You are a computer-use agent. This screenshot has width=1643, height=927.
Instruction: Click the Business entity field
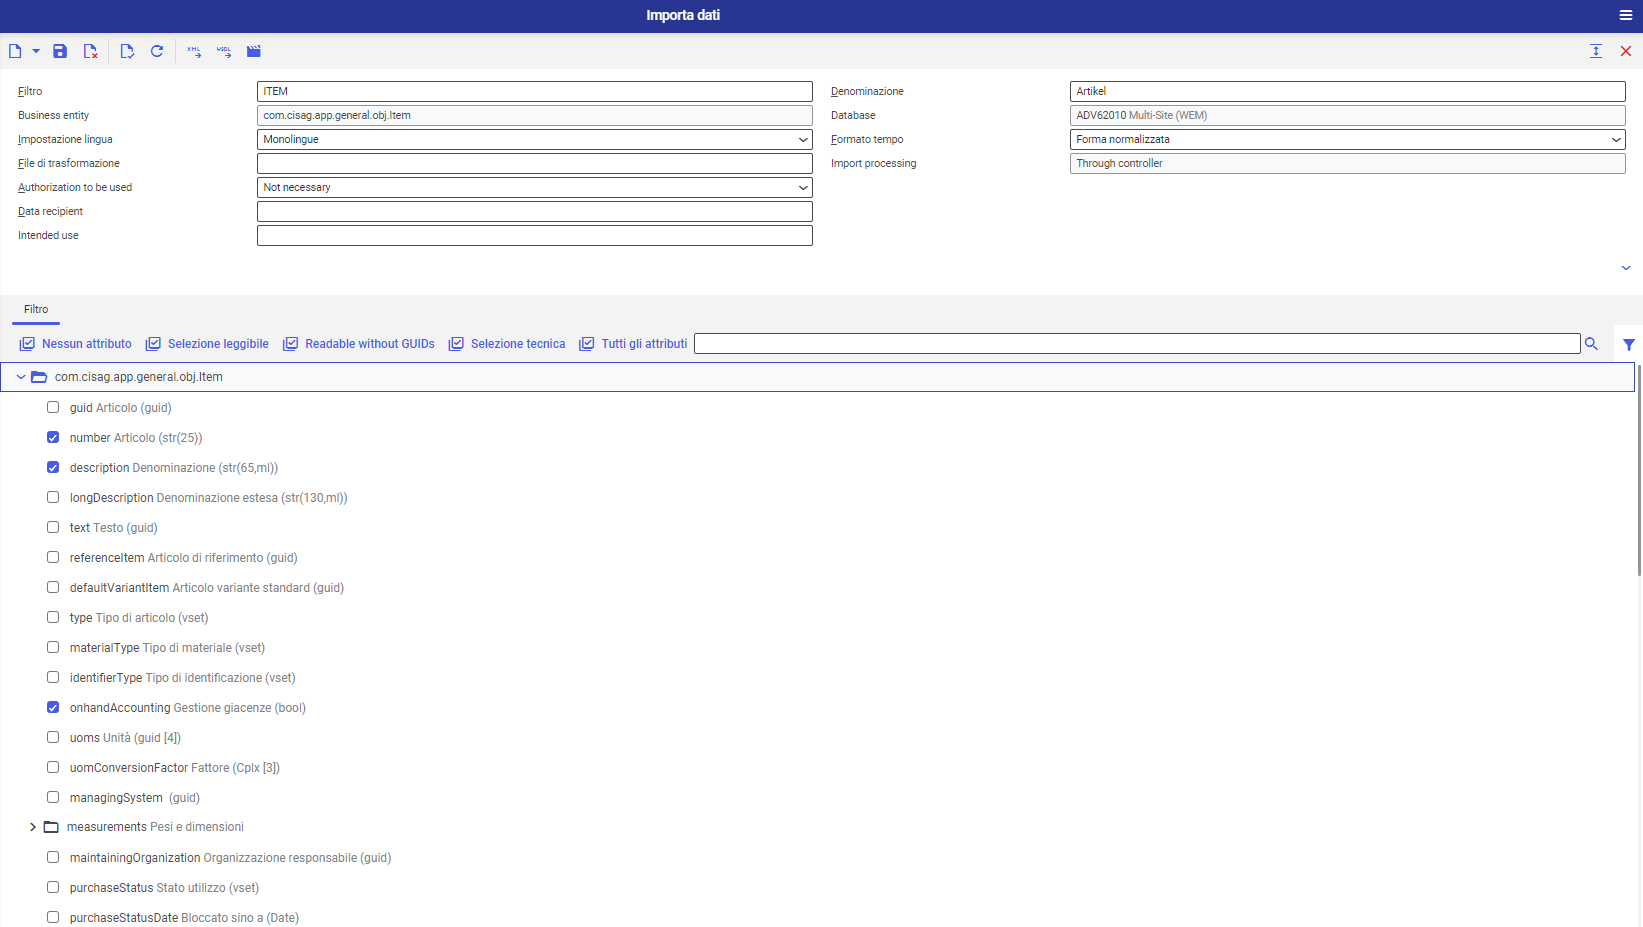[535, 115]
